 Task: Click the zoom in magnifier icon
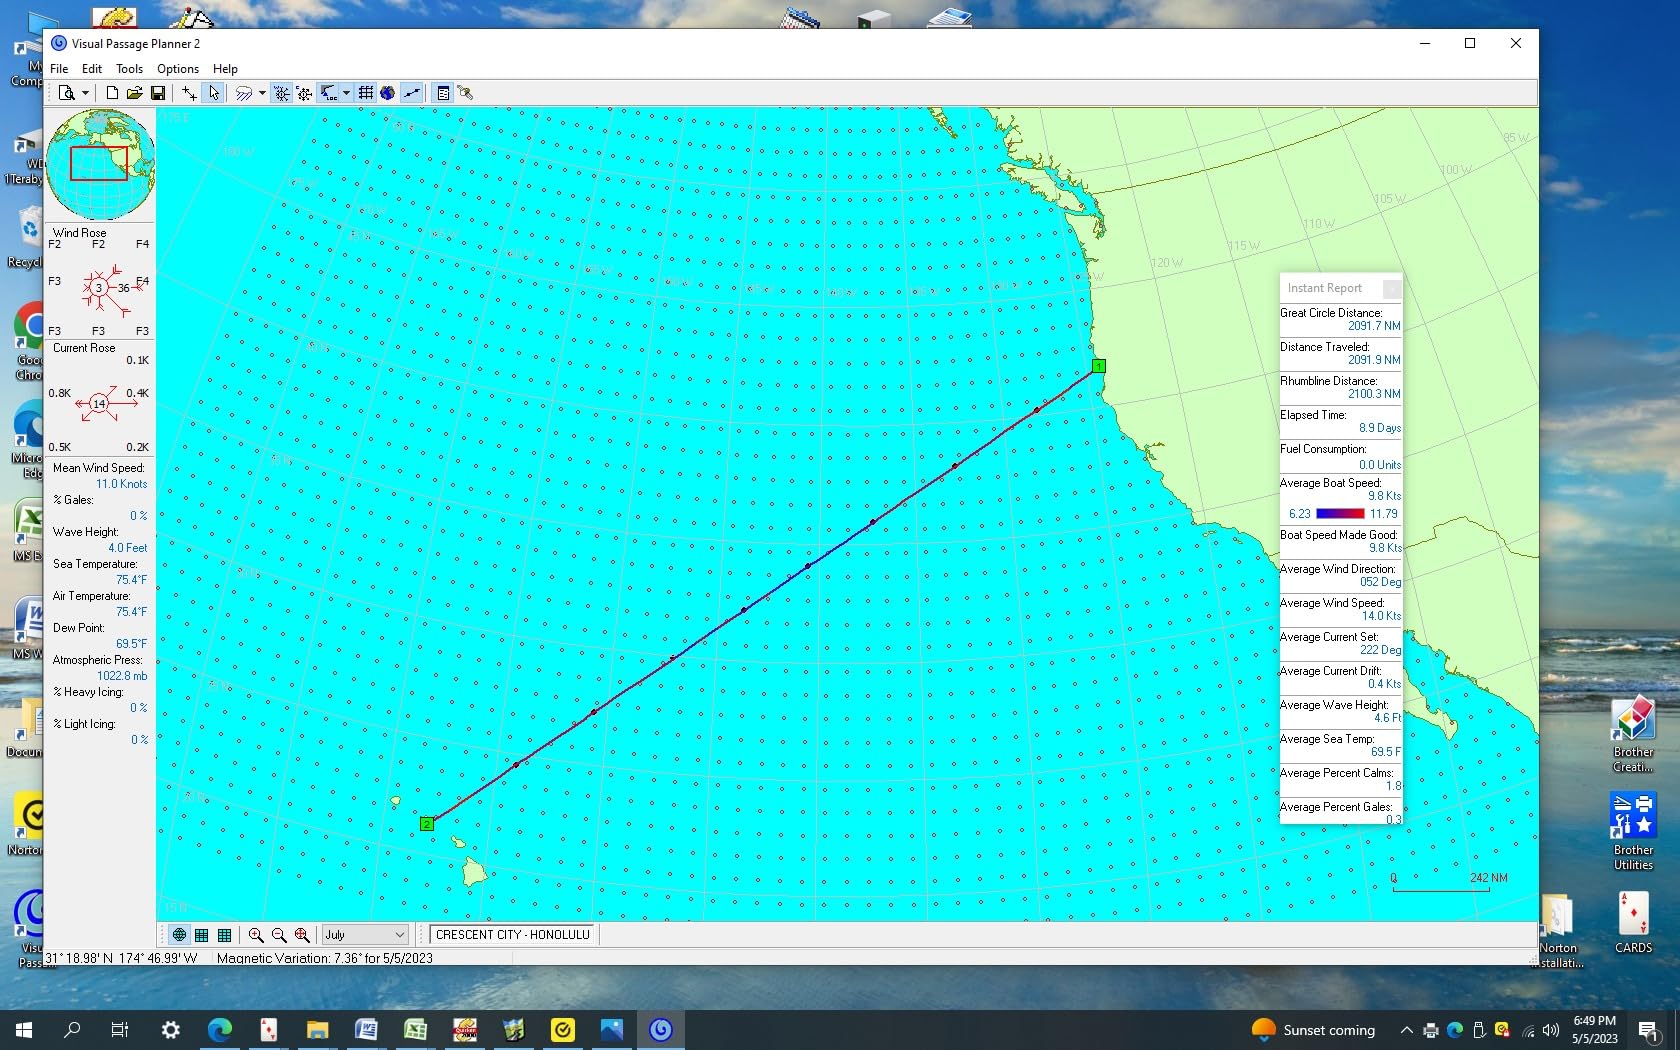[256, 935]
